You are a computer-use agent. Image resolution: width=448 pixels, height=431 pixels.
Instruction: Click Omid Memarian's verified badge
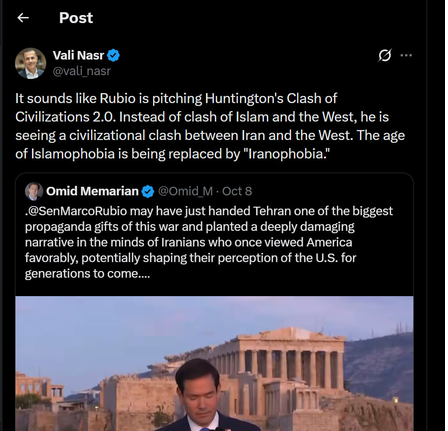click(x=148, y=192)
